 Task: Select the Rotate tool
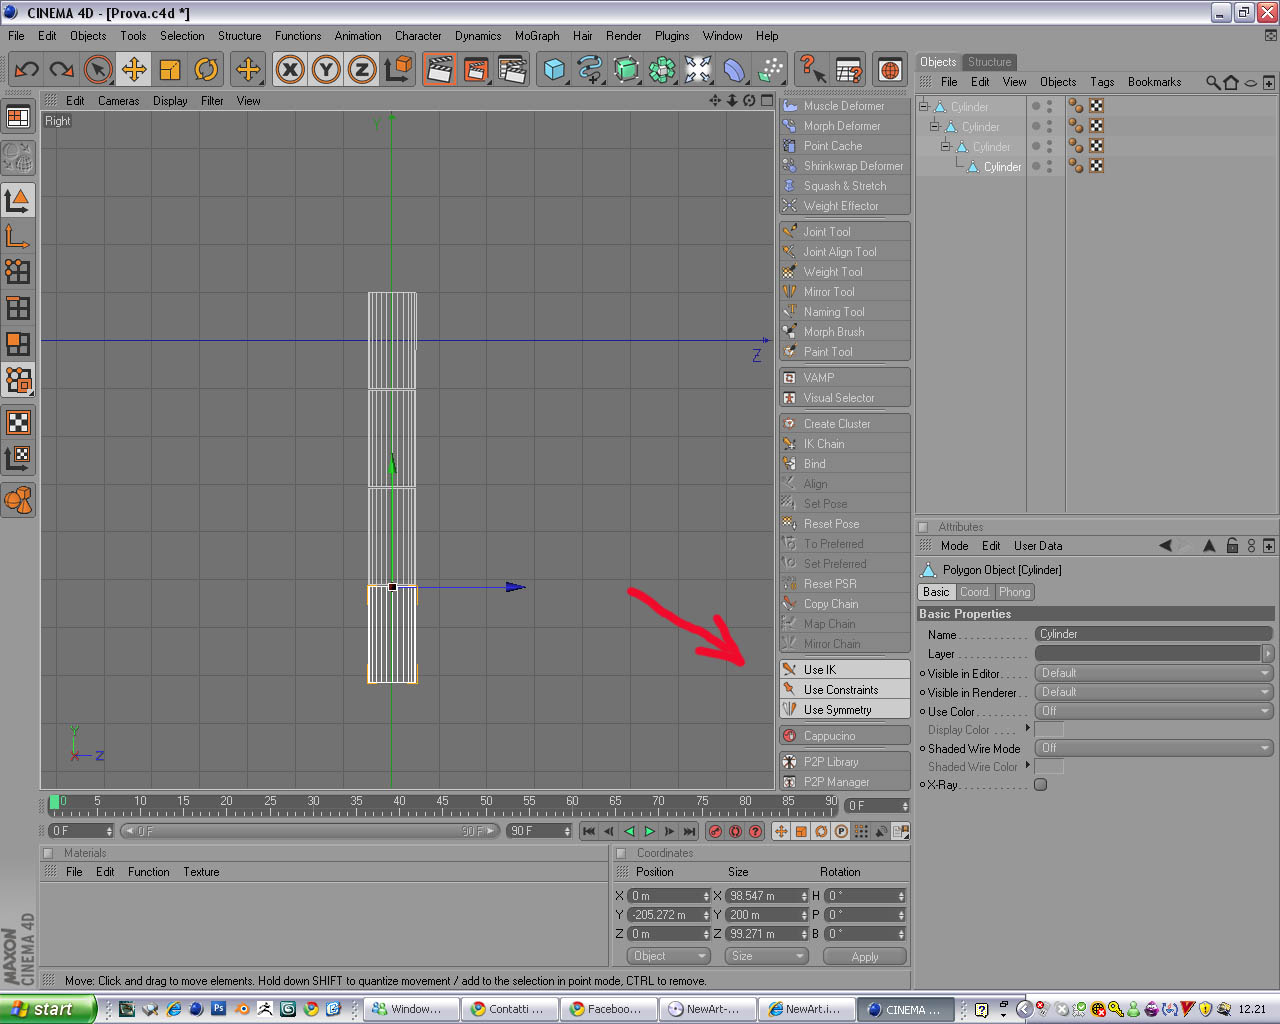click(206, 69)
